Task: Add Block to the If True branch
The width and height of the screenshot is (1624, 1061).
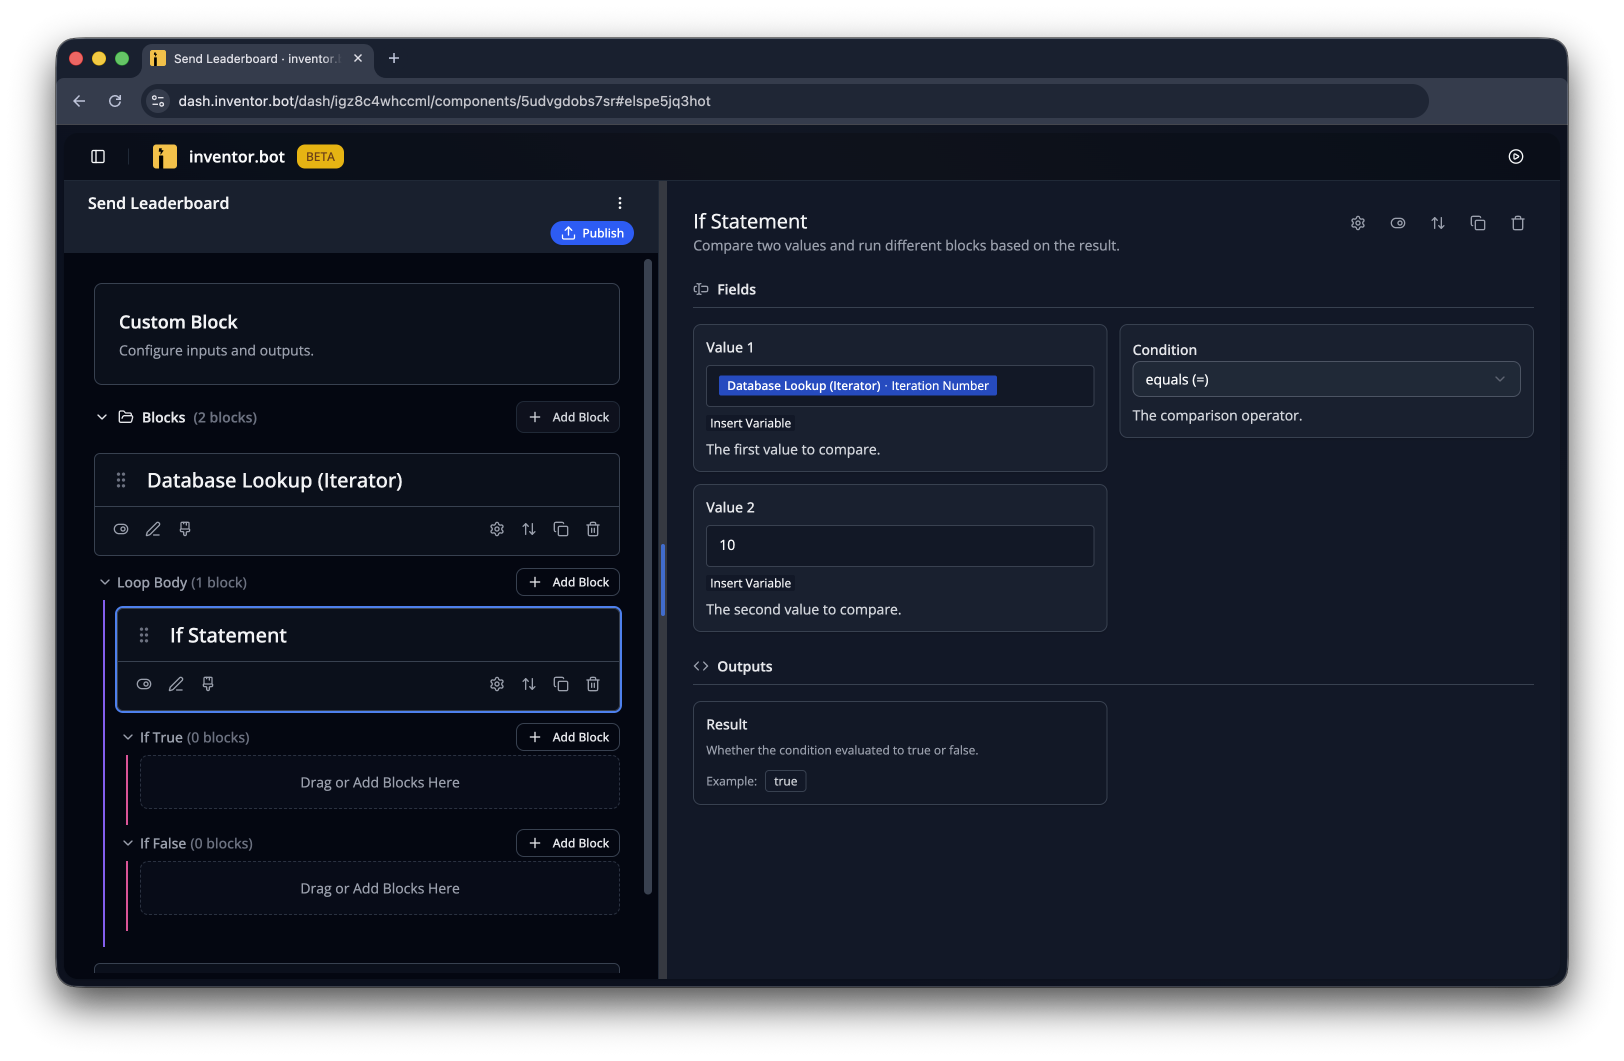Action: click(568, 737)
